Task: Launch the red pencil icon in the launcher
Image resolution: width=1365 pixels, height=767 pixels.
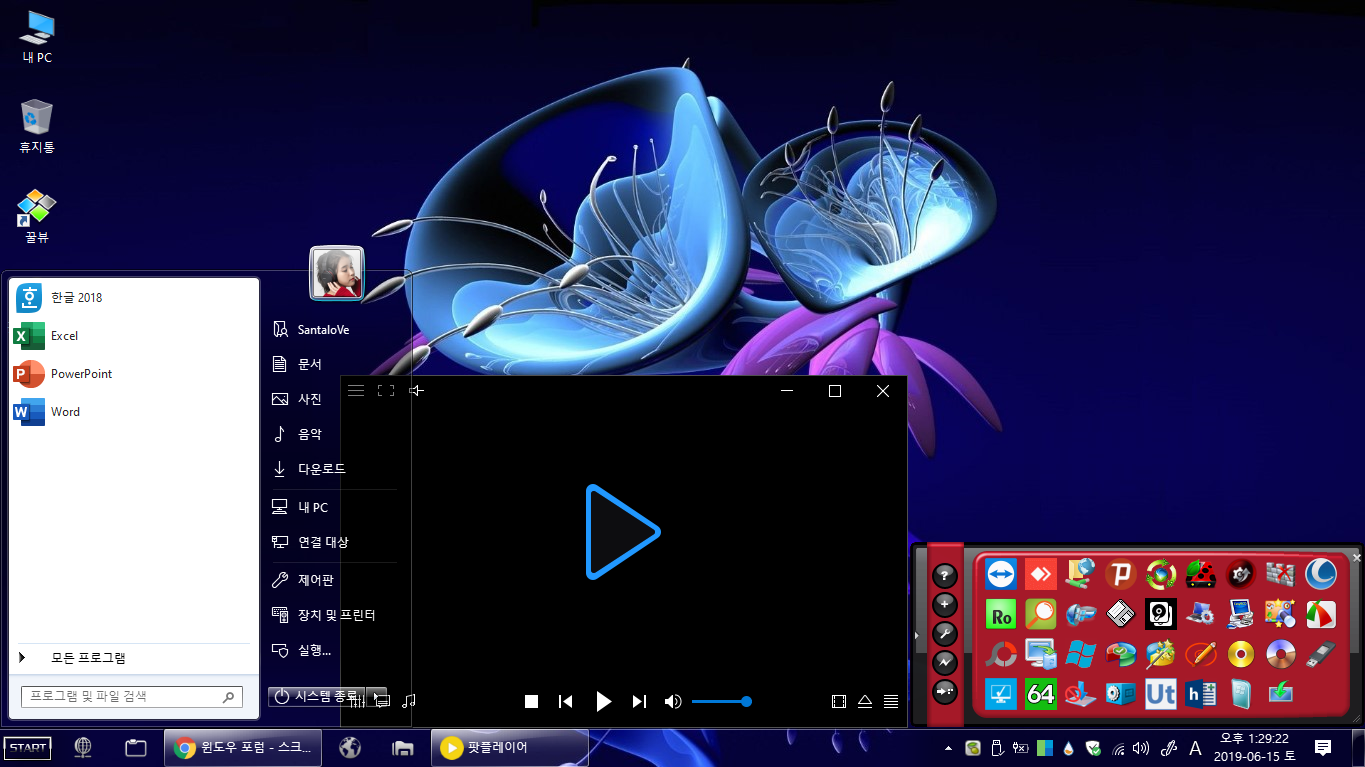Action: 1201,654
